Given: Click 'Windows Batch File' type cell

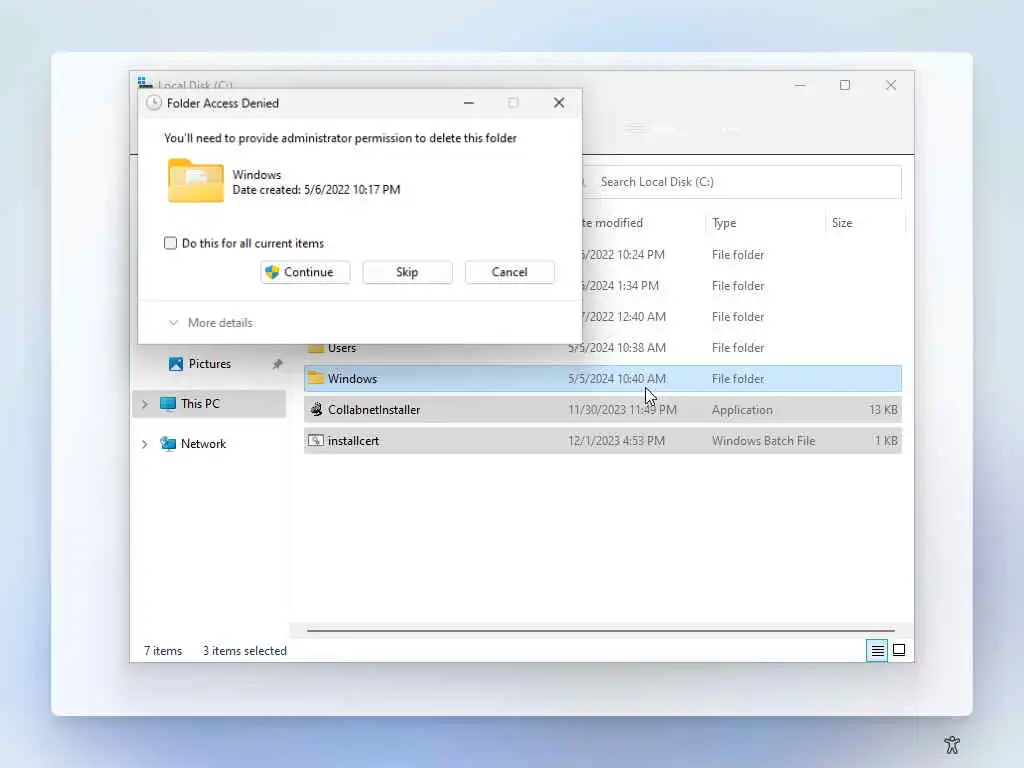Looking at the screenshot, I should pyautogui.click(x=763, y=441).
